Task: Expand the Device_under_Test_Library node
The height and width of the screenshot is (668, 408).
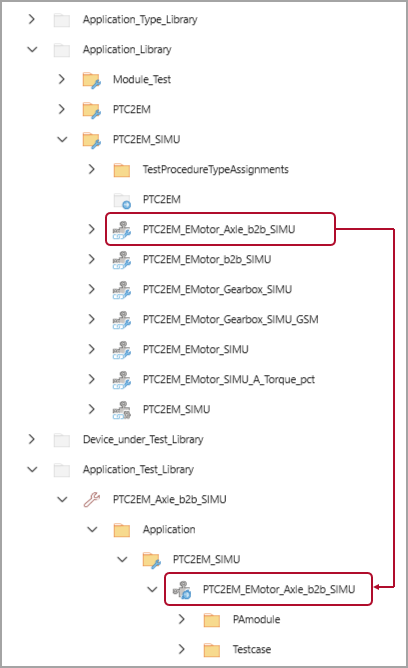Action: click(x=32, y=439)
